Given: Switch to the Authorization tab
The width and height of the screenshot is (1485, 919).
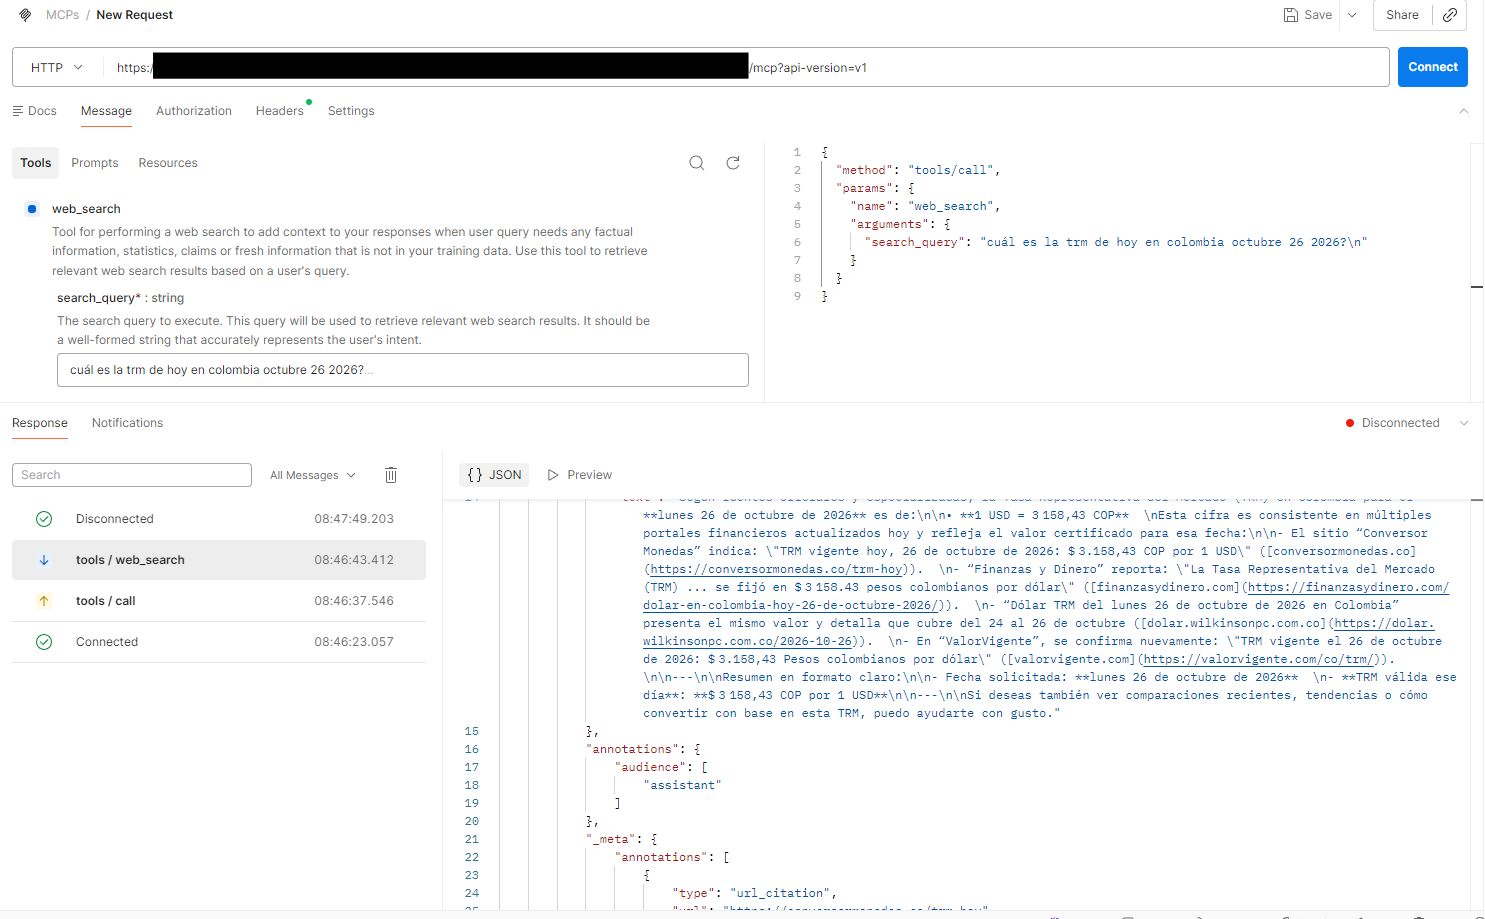Looking at the screenshot, I should [194, 111].
